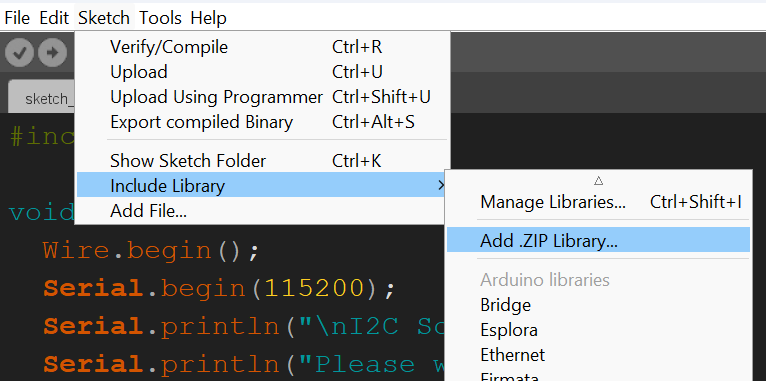The image size is (766, 381).
Task: Switch to the sketch tab
Action: (42, 98)
